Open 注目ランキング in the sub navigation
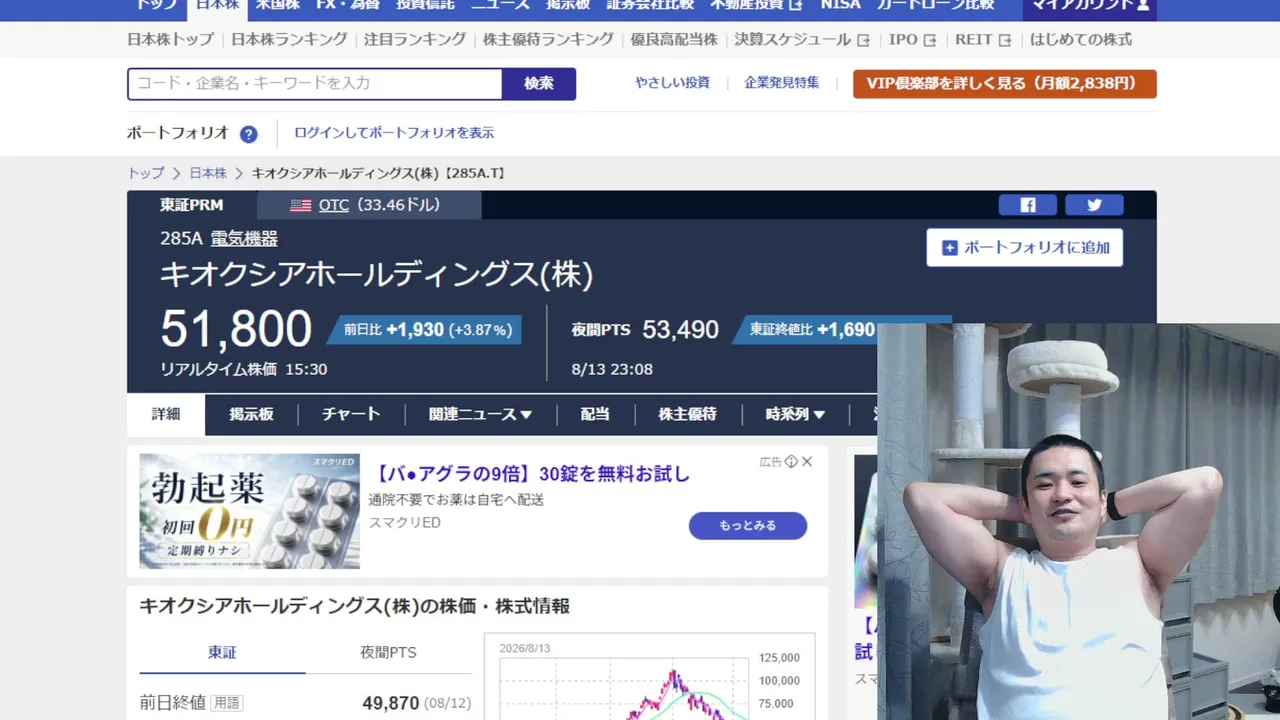Image resolution: width=1280 pixels, height=720 pixels. click(x=415, y=40)
